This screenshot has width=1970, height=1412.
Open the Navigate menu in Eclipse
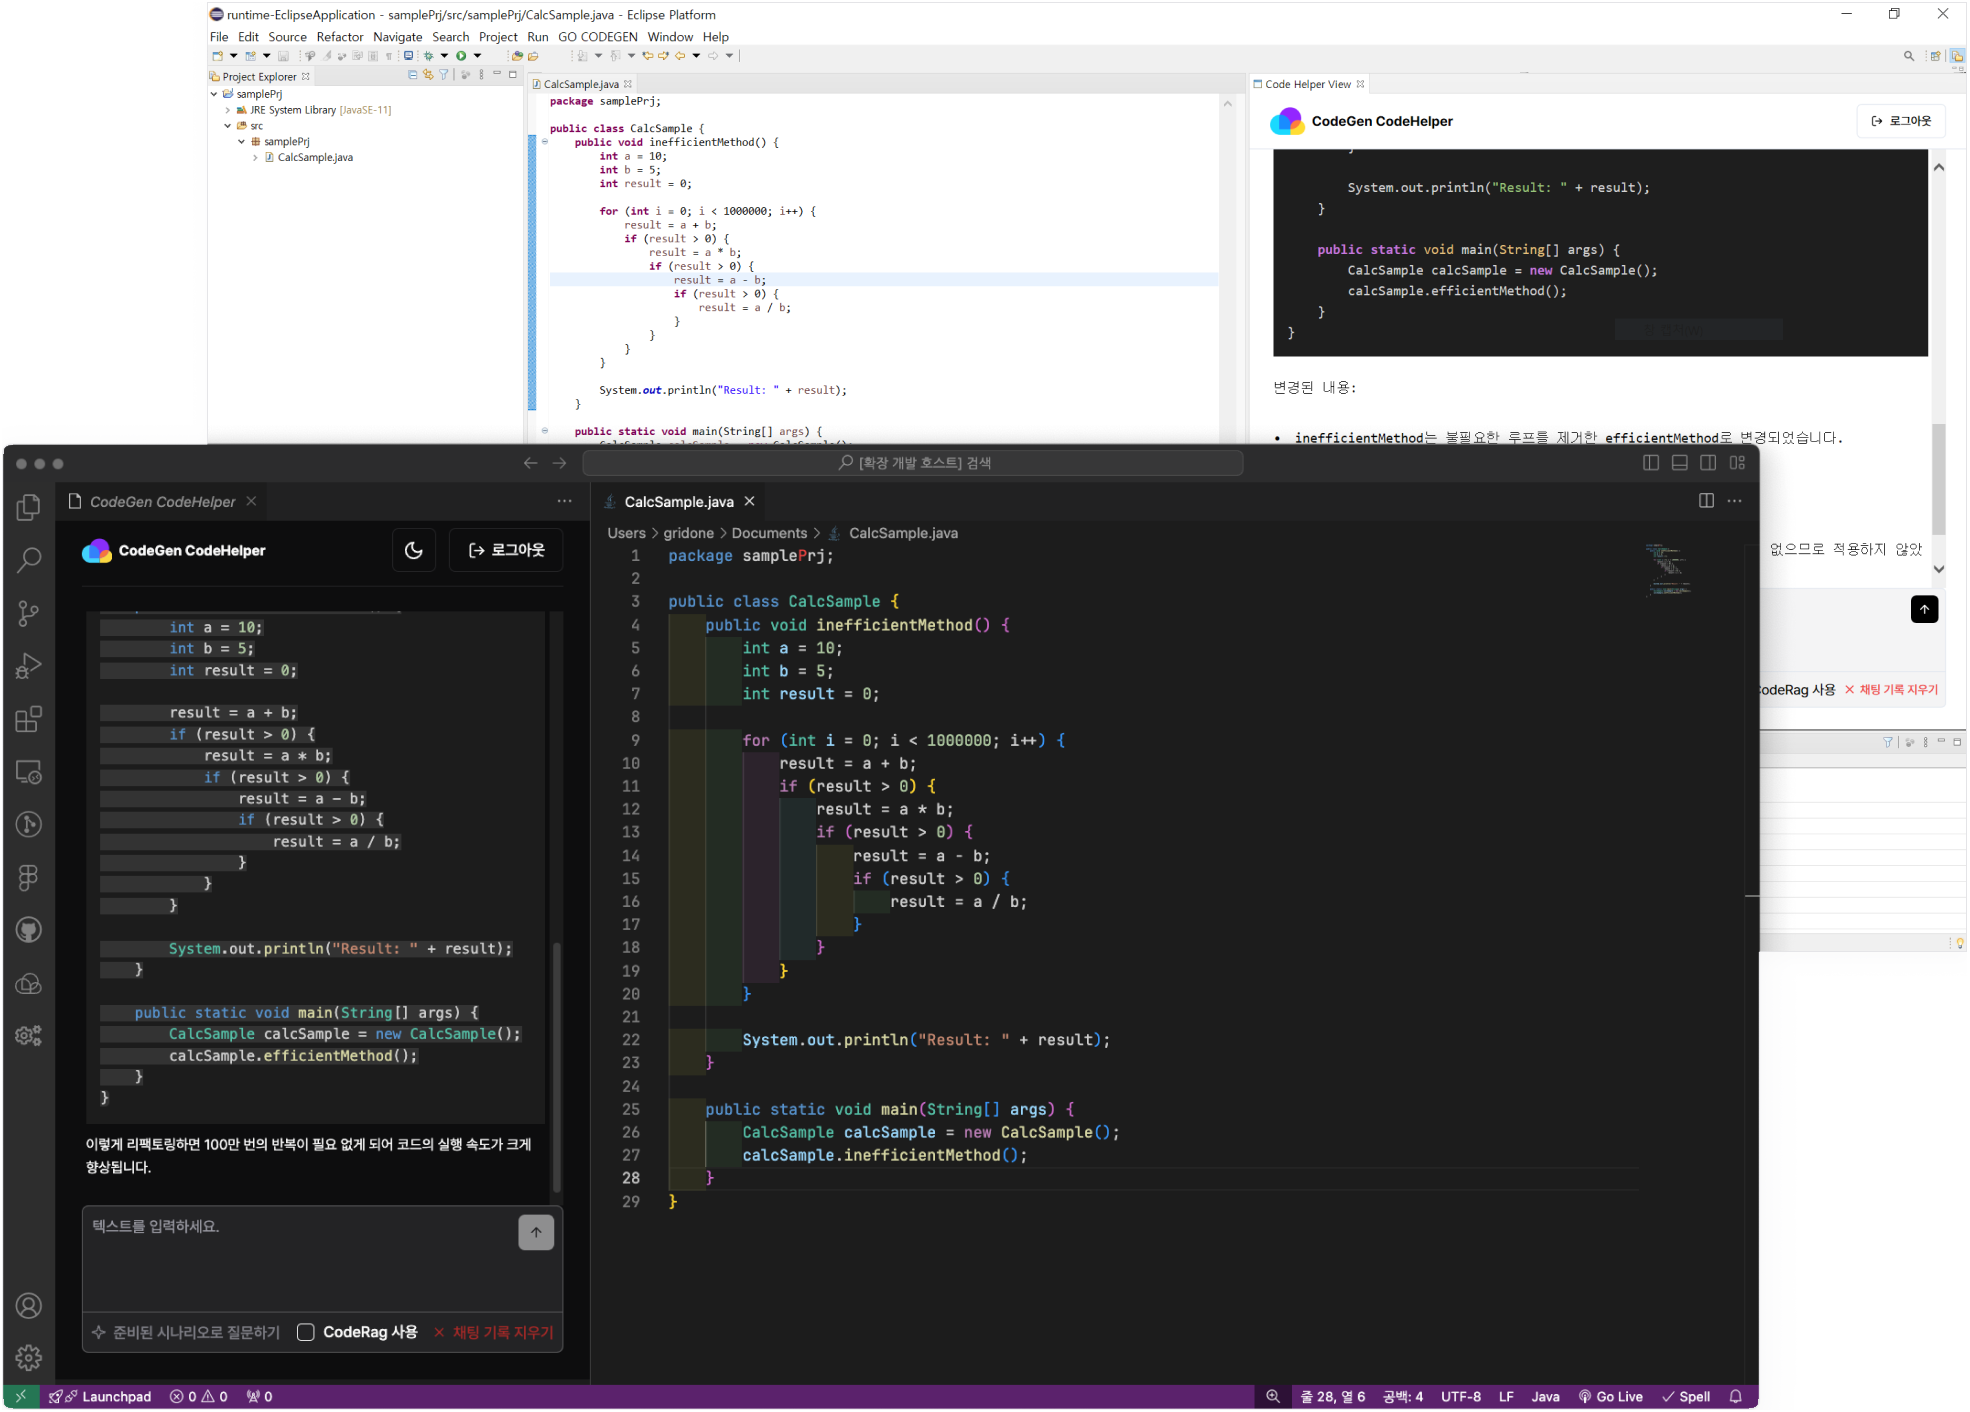397,37
